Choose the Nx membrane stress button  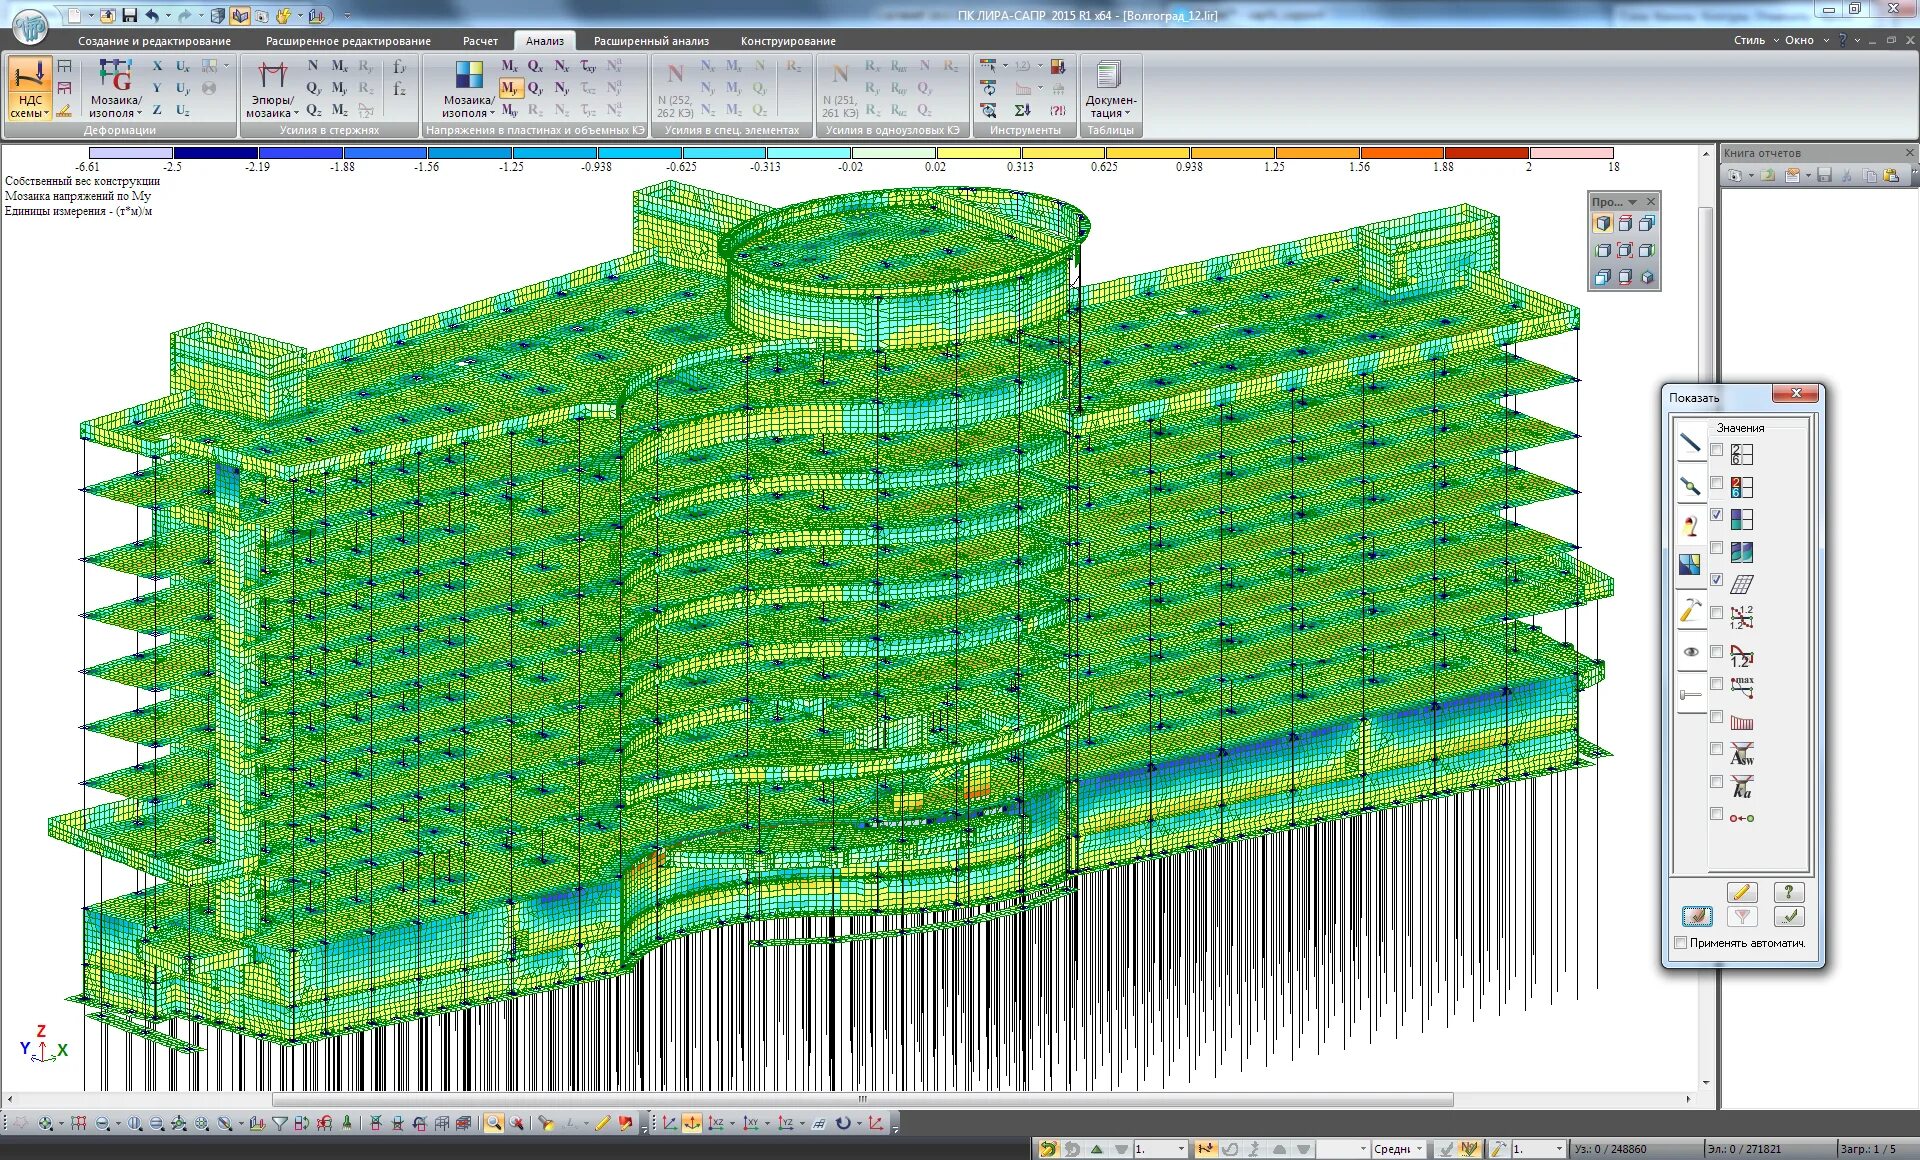[x=562, y=66]
